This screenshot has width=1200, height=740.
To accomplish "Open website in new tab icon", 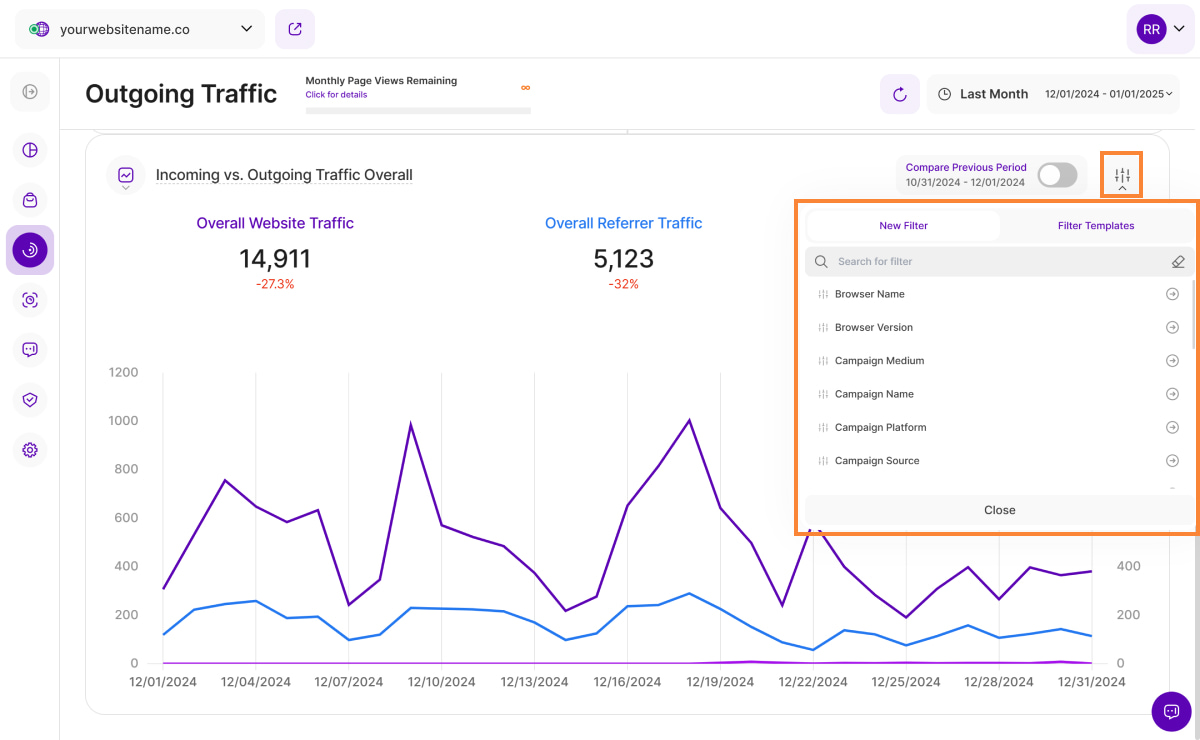I will pyautogui.click(x=295, y=29).
